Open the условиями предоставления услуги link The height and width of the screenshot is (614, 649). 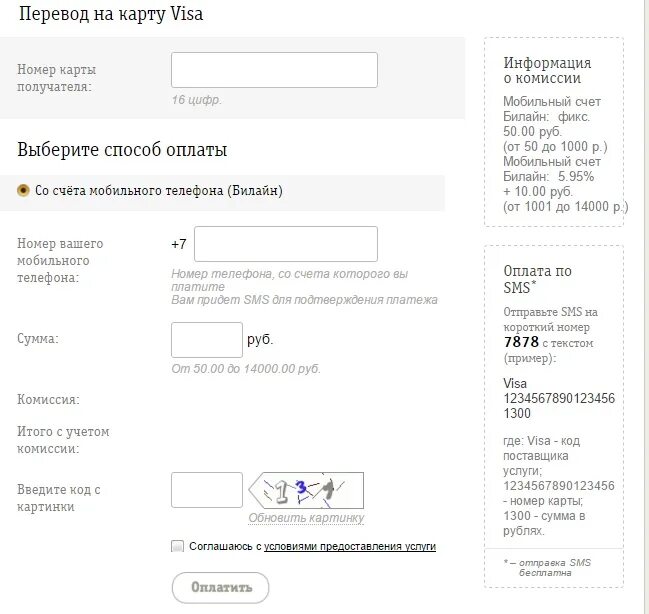click(350, 547)
